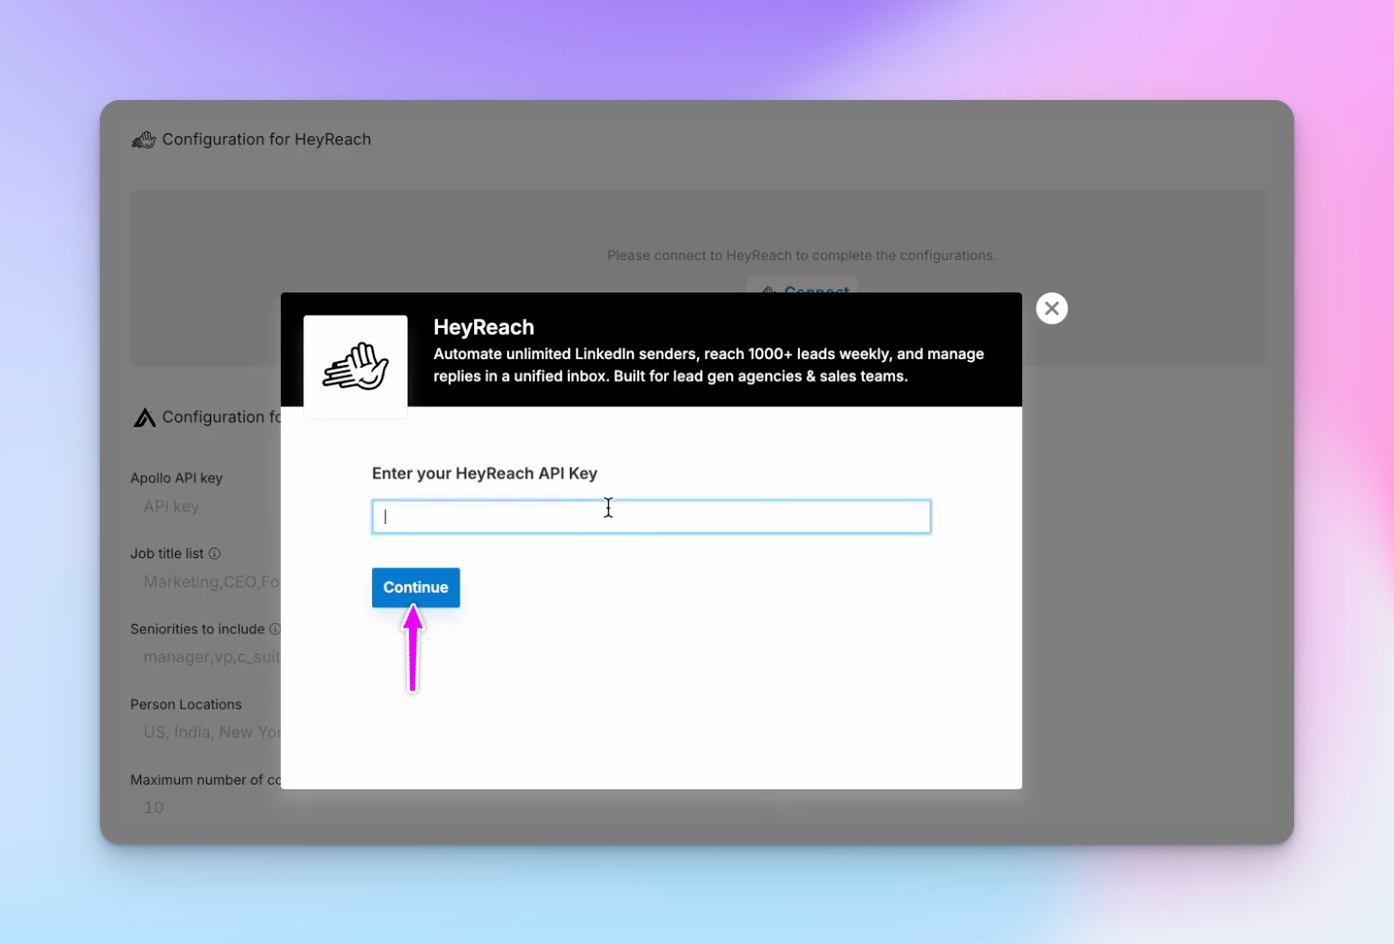Click the HeyReach icon beside Configuration for HeyReach
The width and height of the screenshot is (1394, 944).
click(x=144, y=140)
